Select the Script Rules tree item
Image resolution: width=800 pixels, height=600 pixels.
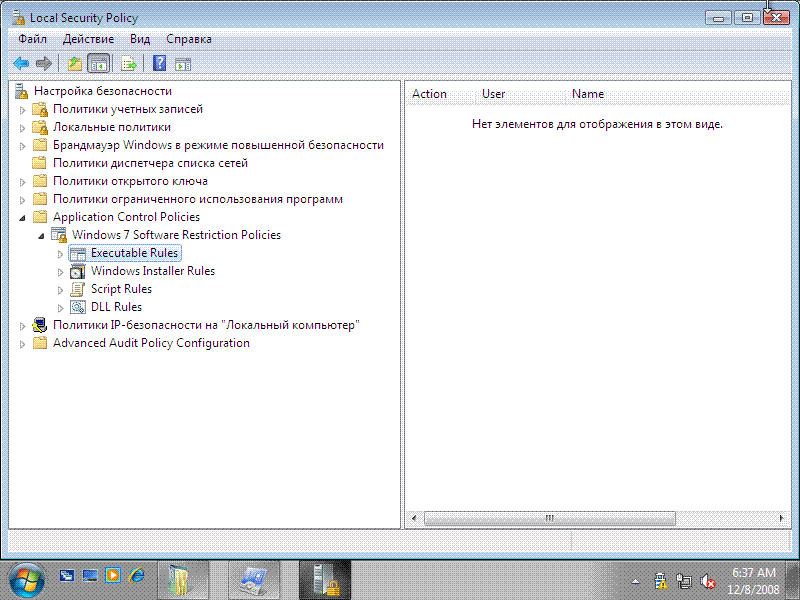[121, 289]
